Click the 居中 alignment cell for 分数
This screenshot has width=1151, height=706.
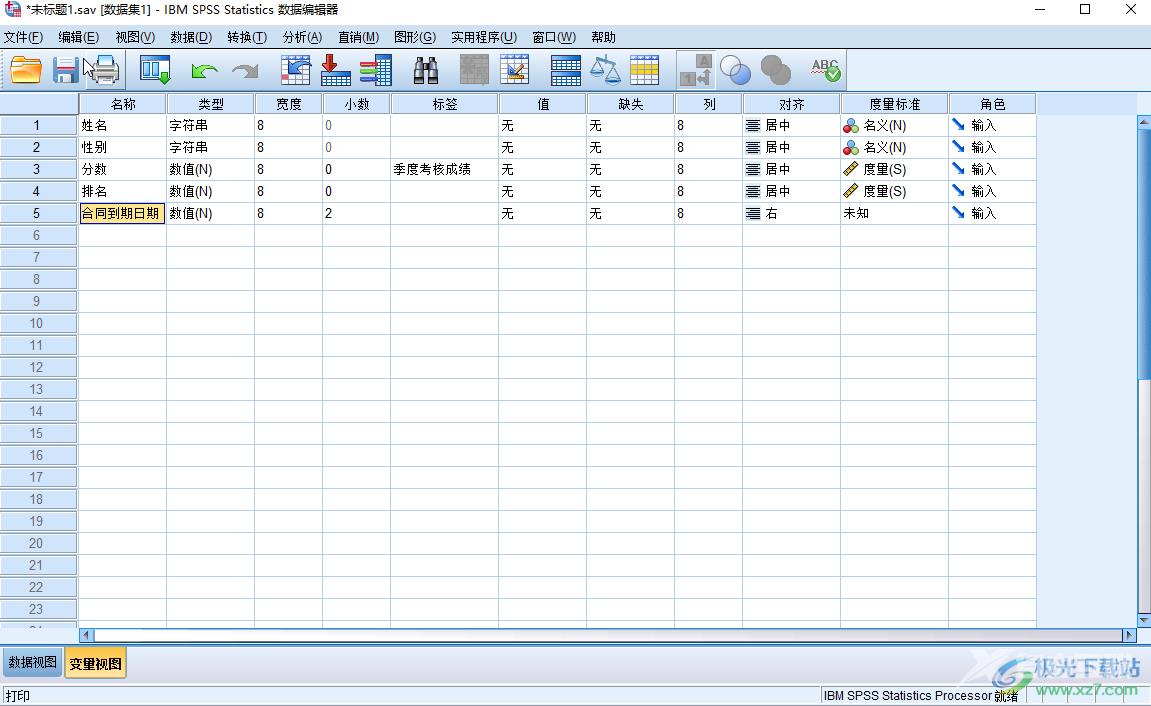(x=791, y=170)
